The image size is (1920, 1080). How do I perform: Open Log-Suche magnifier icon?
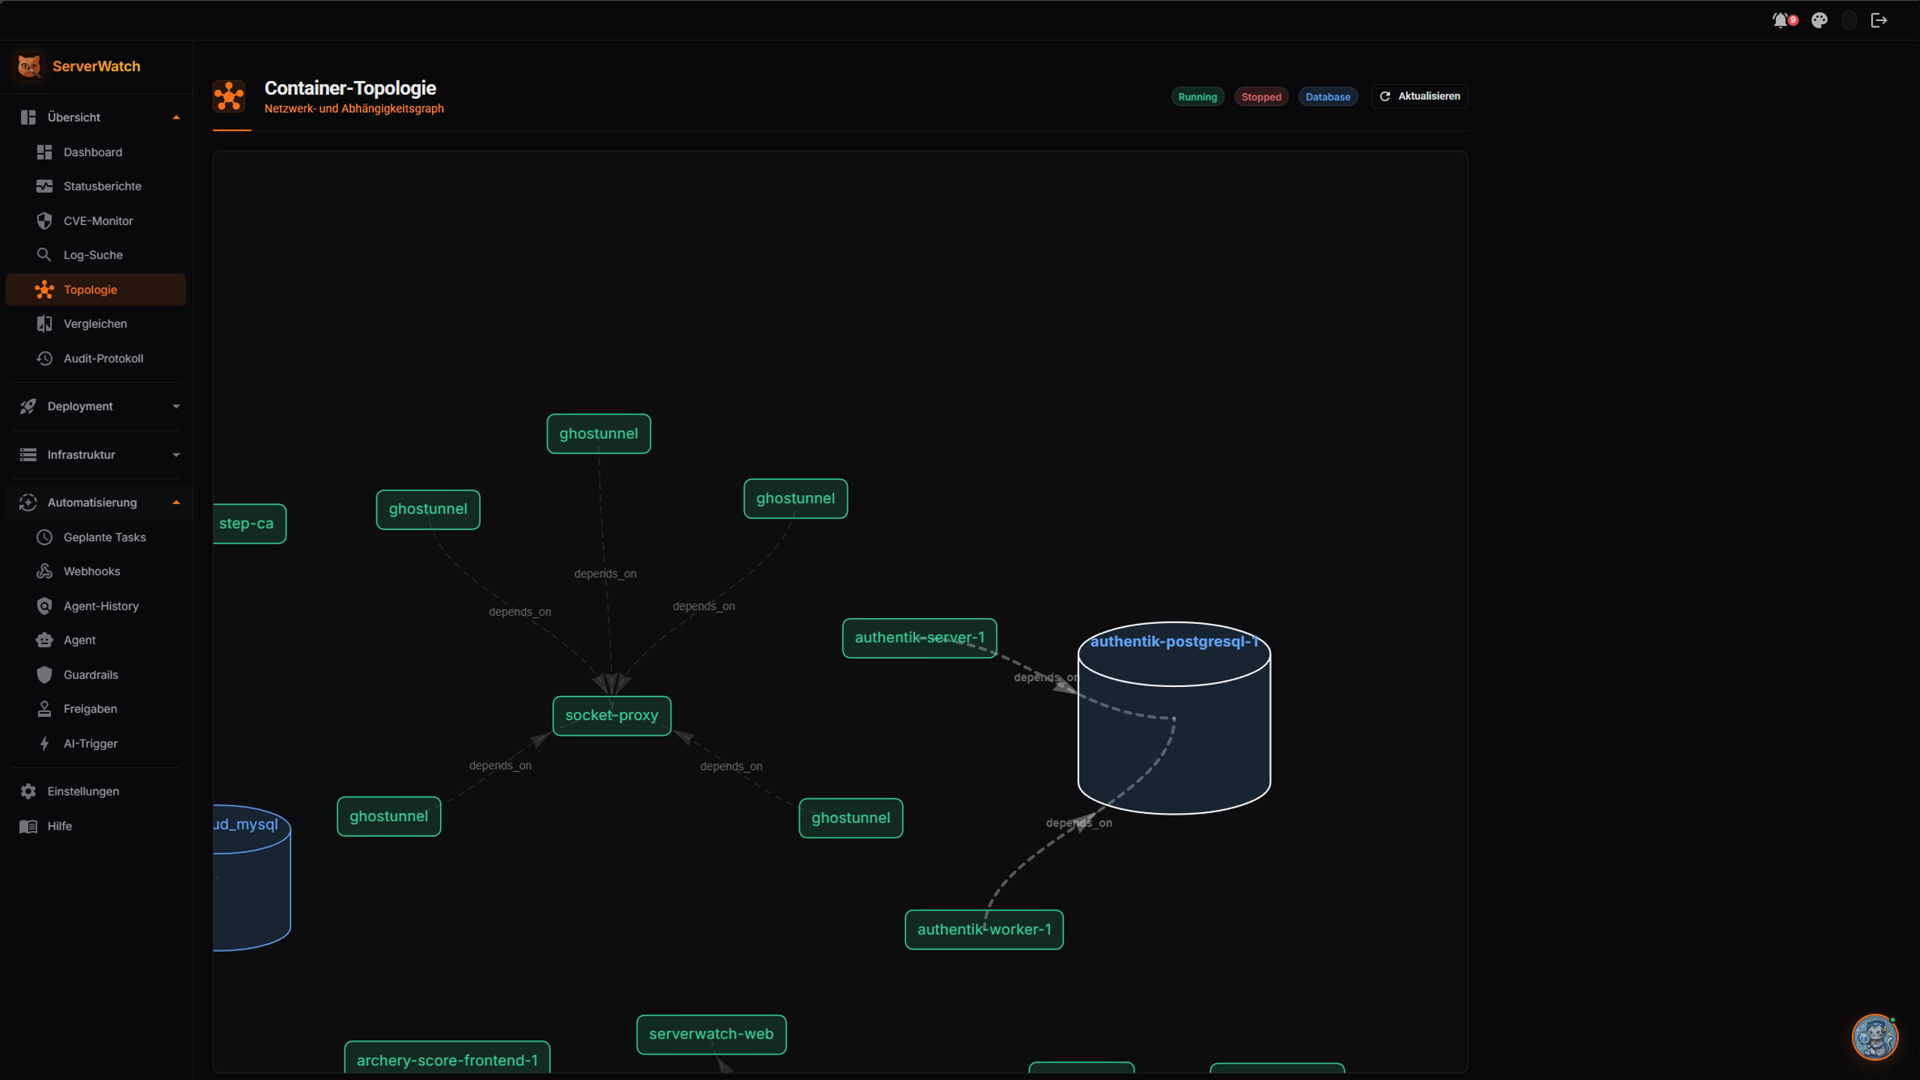coord(44,255)
